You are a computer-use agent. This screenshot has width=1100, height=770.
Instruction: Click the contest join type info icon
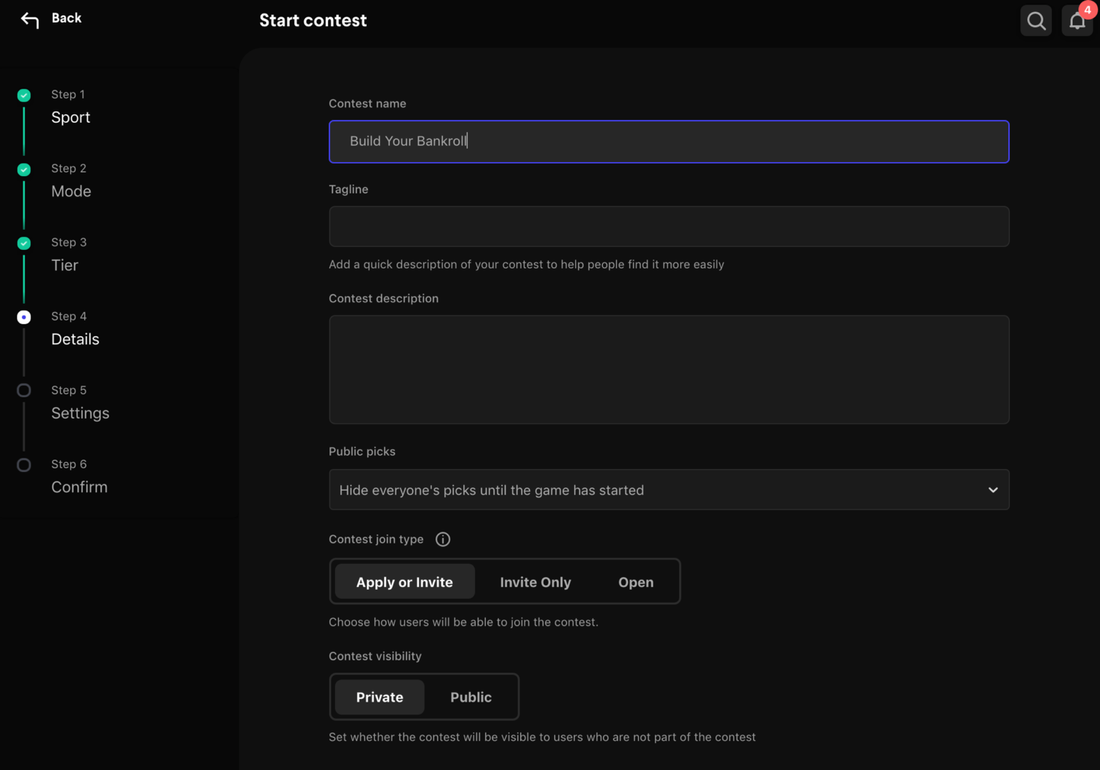(x=443, y=540)
